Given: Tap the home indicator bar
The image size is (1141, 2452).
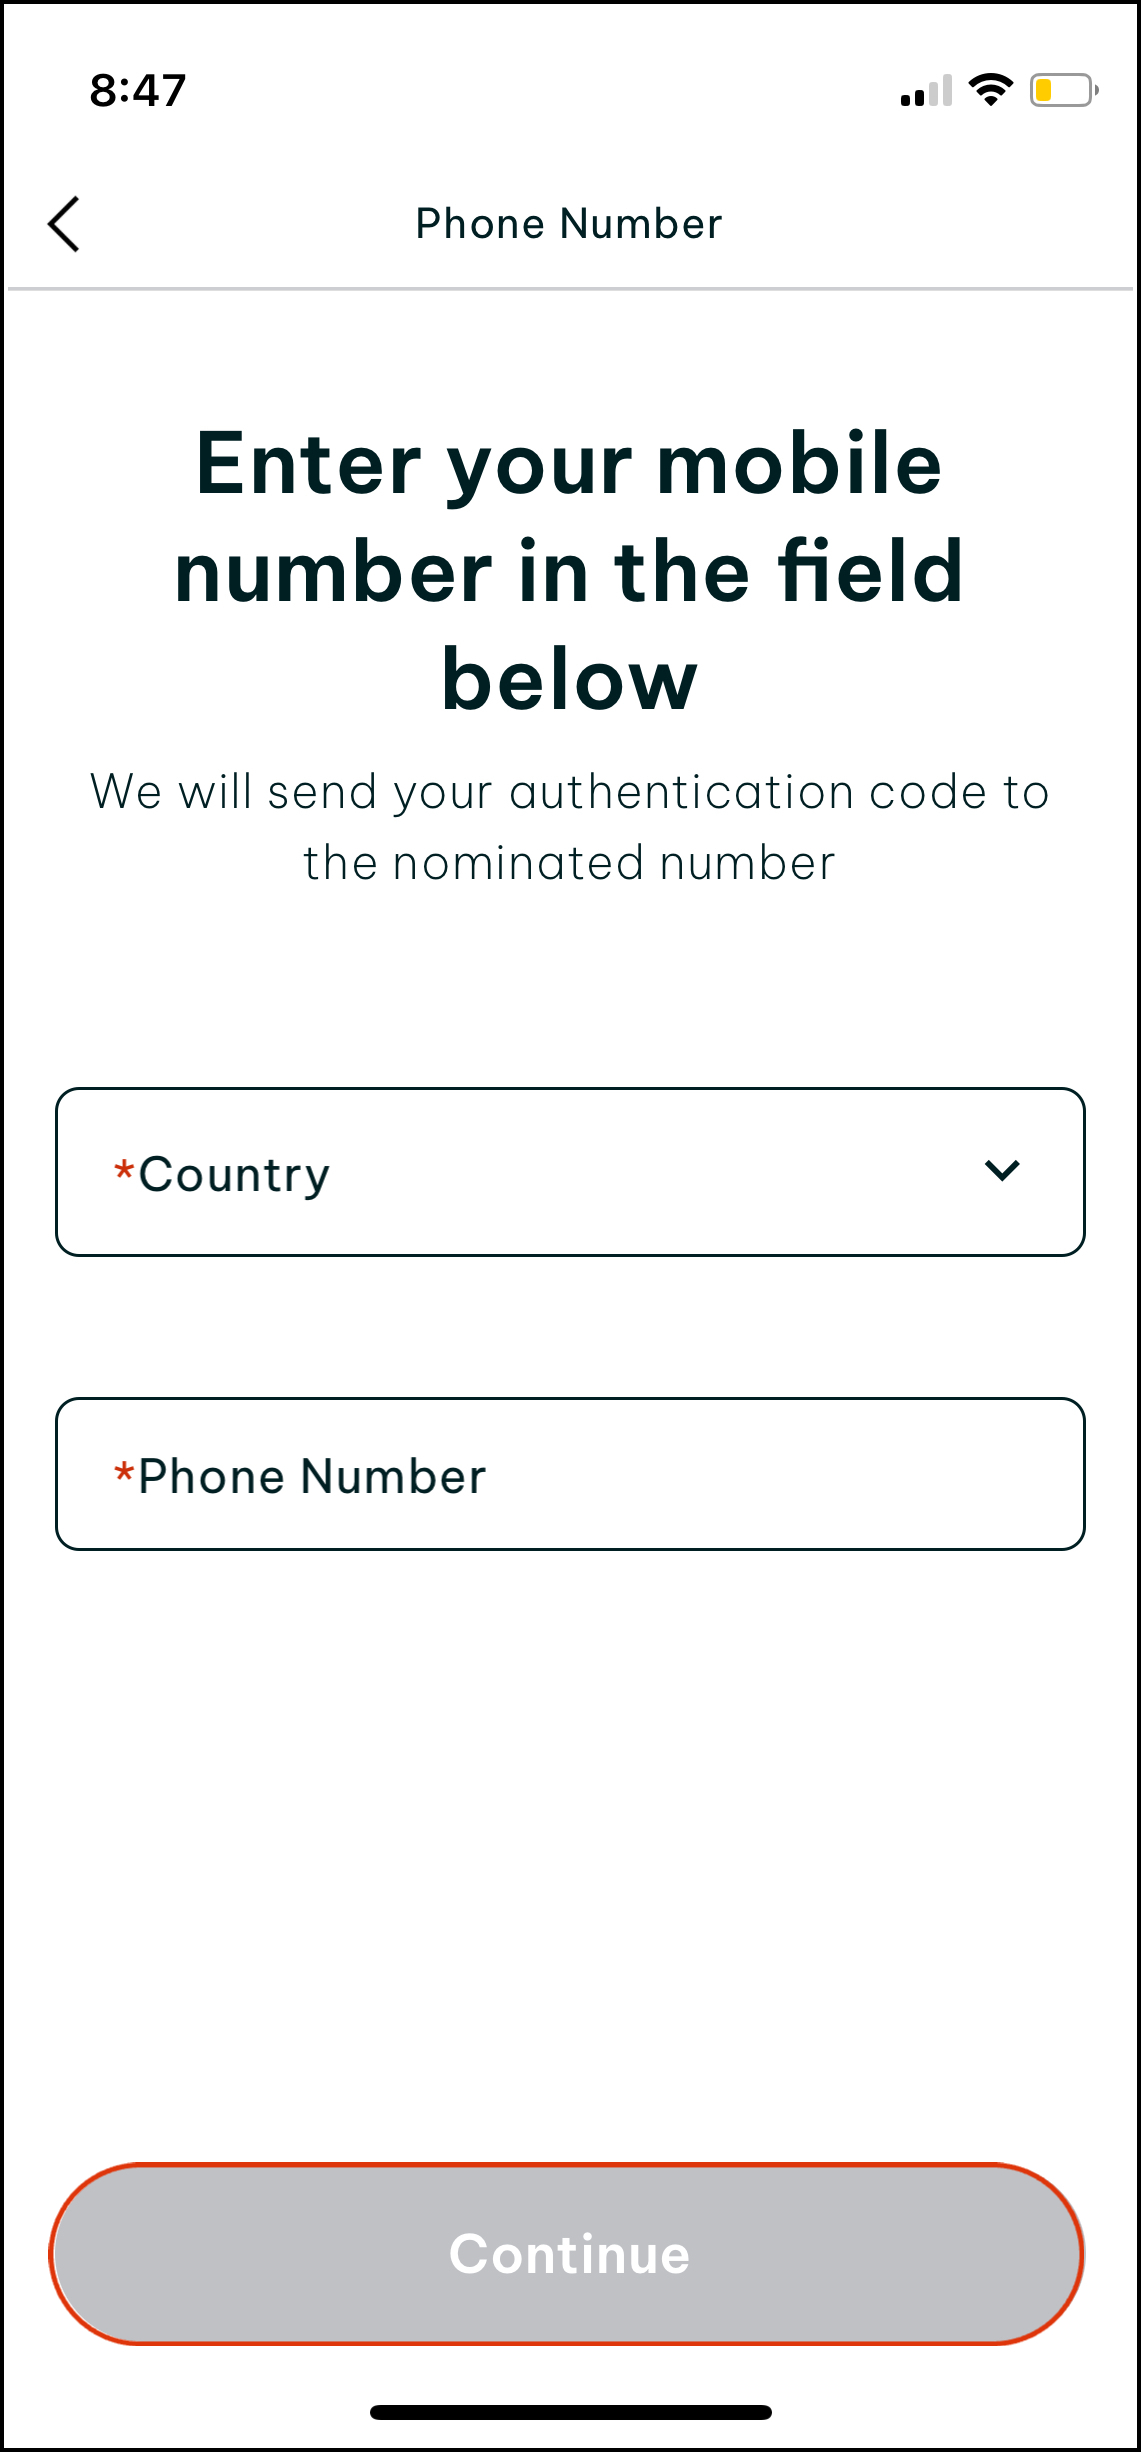Looking at the screenshot, I should click(x=570, y=2412).
